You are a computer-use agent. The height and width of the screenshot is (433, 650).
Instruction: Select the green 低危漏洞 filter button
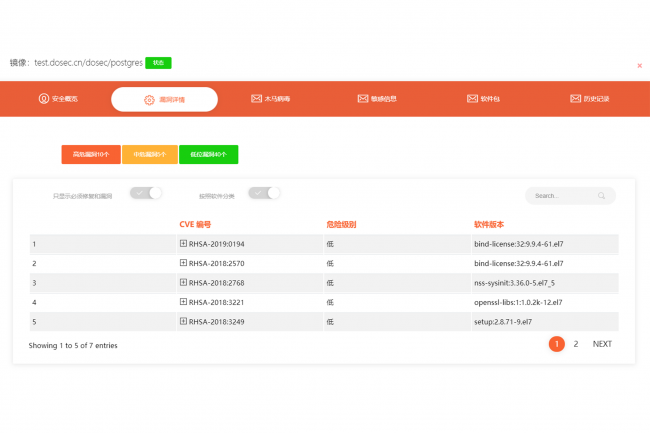click(208, 154)
